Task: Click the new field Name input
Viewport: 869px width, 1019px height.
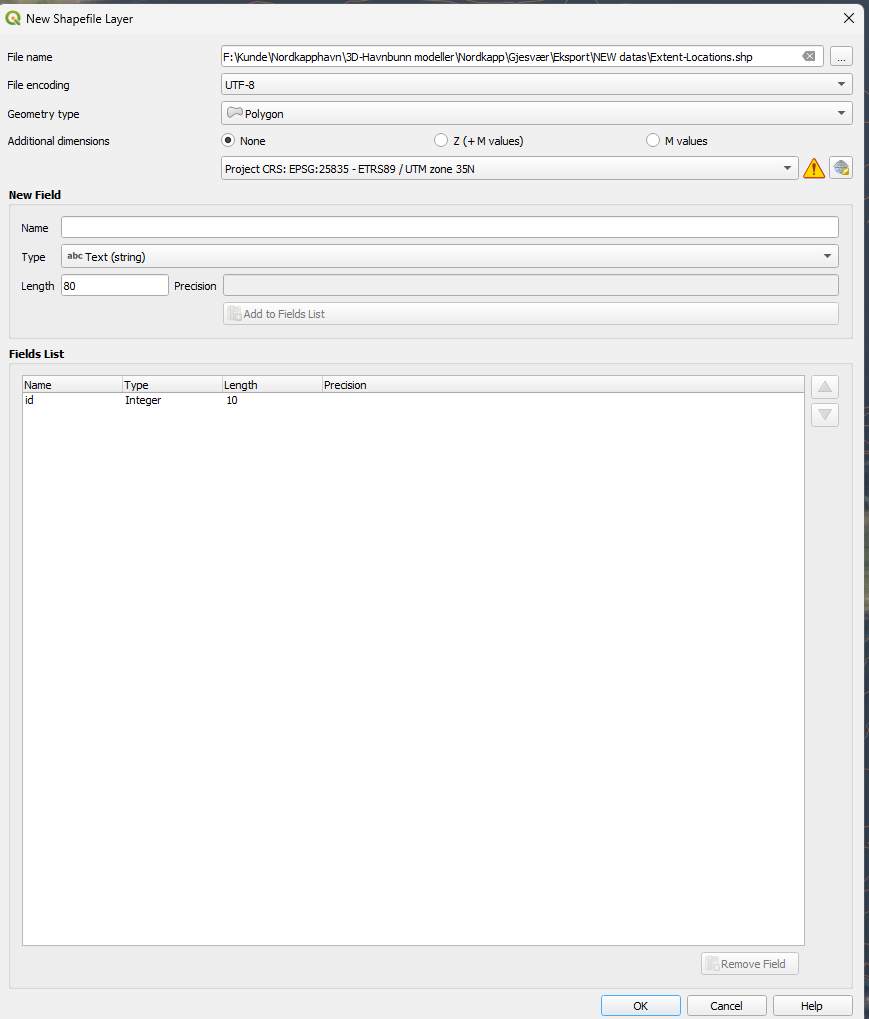Action: (x=449, y=228)
